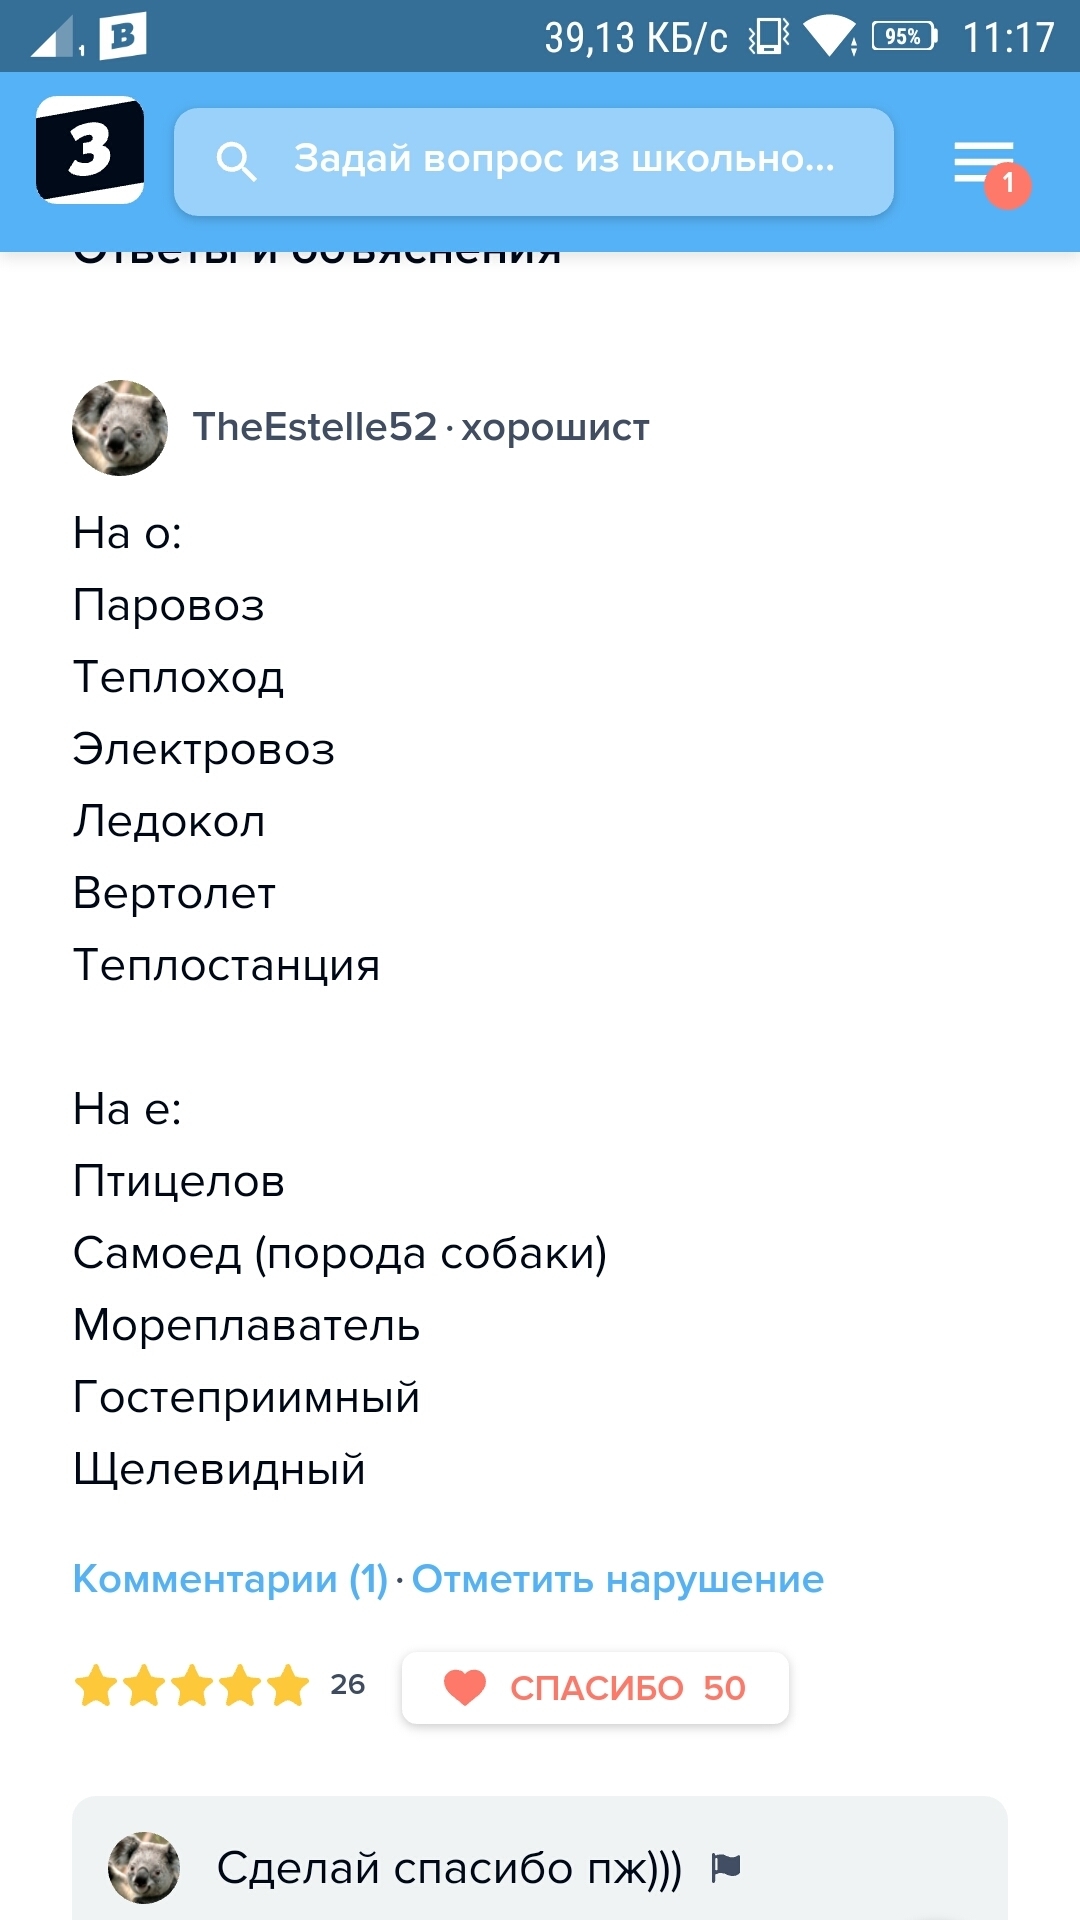Click Отметить нарушение link
Viewport: 1080px width, 1920px height.
click(617, 1579)
